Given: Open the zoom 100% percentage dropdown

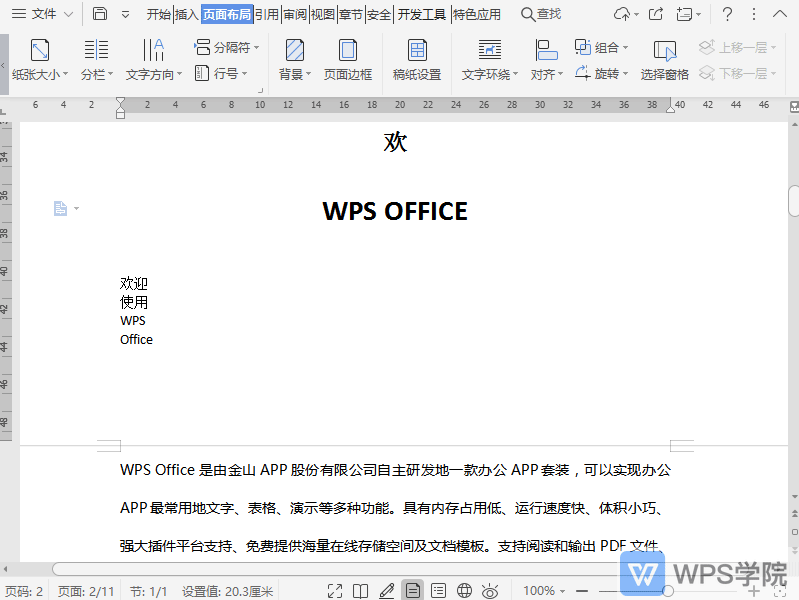Looking at the screenshot, I should pos(544,591).
